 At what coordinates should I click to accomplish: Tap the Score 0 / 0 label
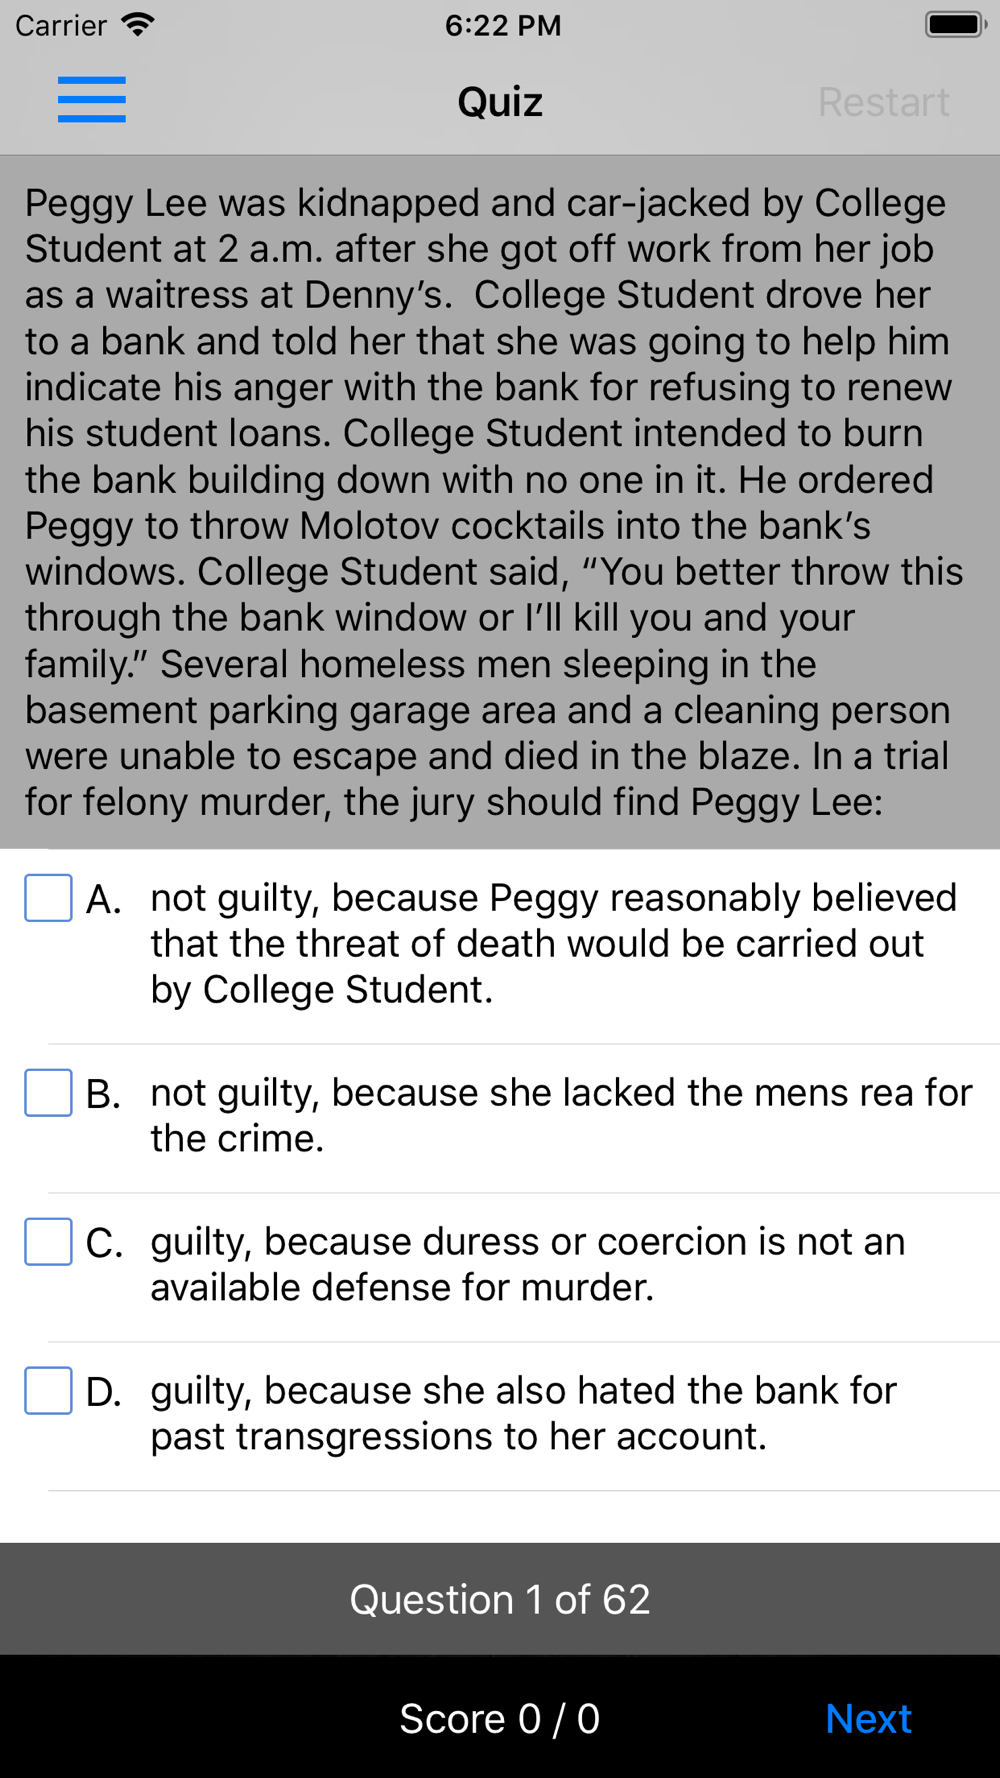click(x=500, y=1719)
